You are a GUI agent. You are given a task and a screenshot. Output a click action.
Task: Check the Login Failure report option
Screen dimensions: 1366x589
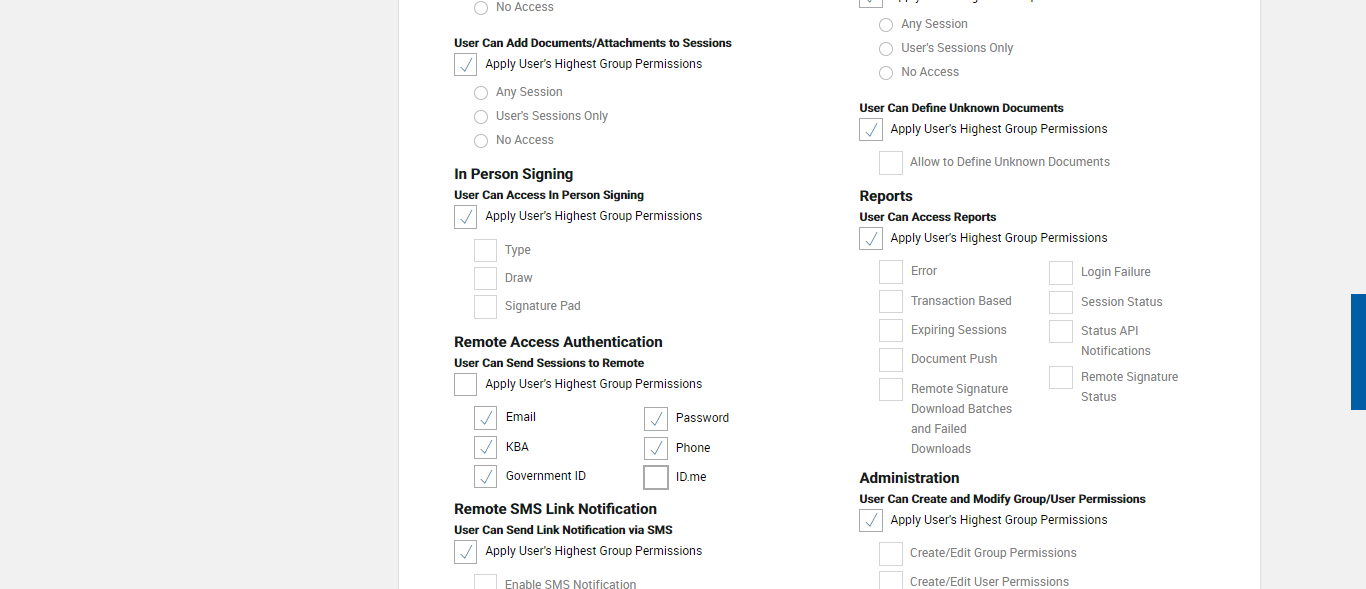coord(1061,273)
